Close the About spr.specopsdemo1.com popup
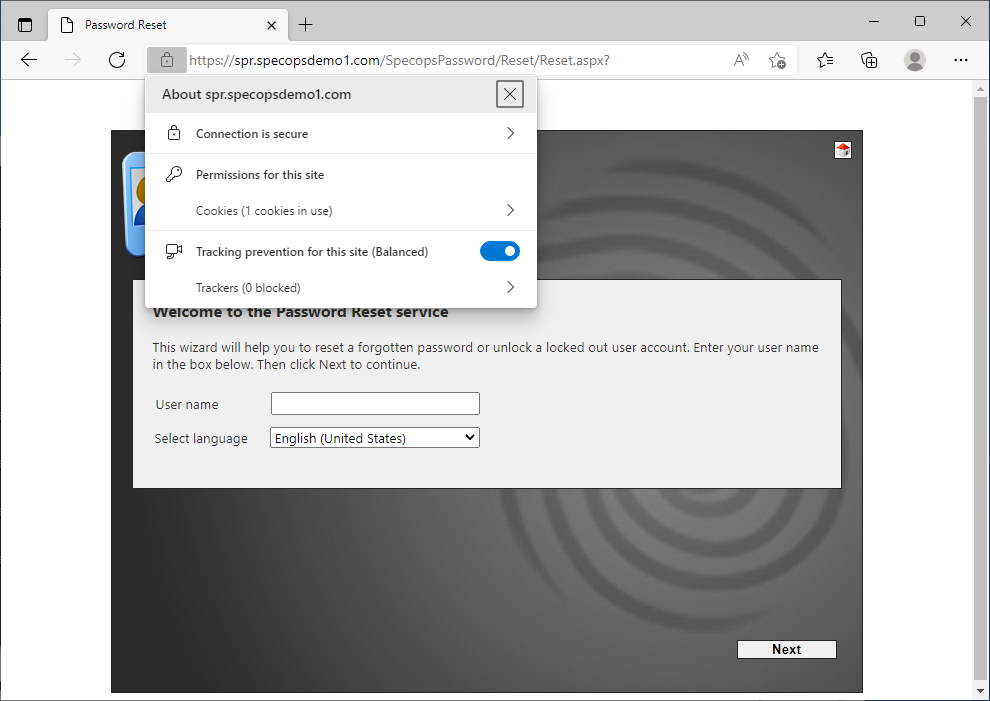This screenshot has height=701, width=990. 510,94
